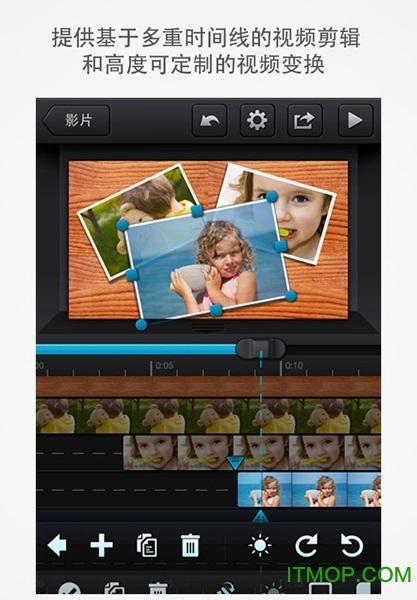The height and width of the screenshot is (600, 417).
Task: Select the beach girl clip in timeline
Action: 309,490
